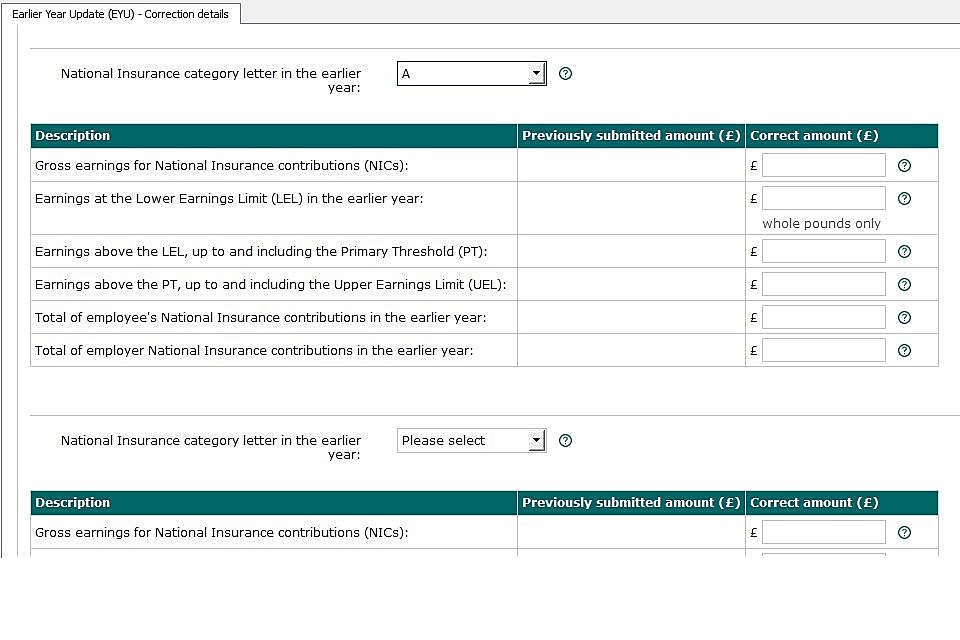Click the employee's NI contributions amount field
Image resolution: width=960 pixels, height=640 pixels.
[x=823, y=317]
